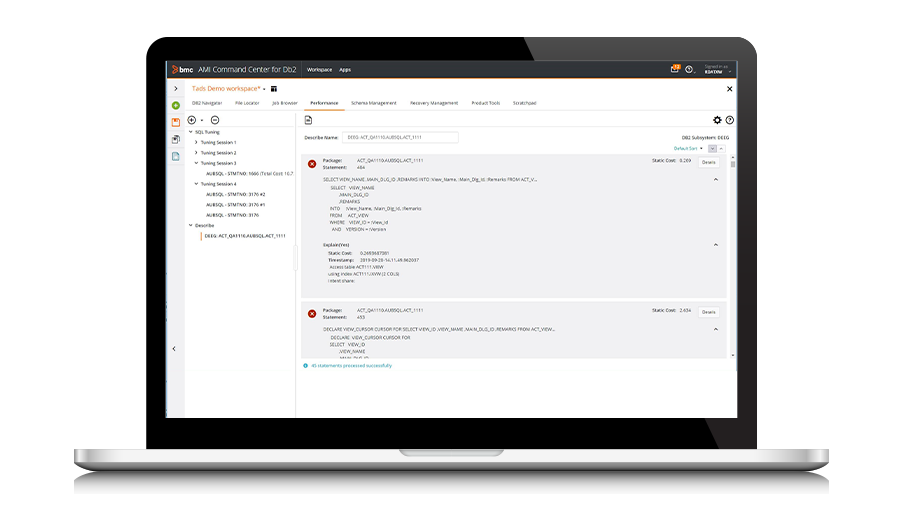
Task: Click the results list vertical scrollbar thumb
Action: 733,164
